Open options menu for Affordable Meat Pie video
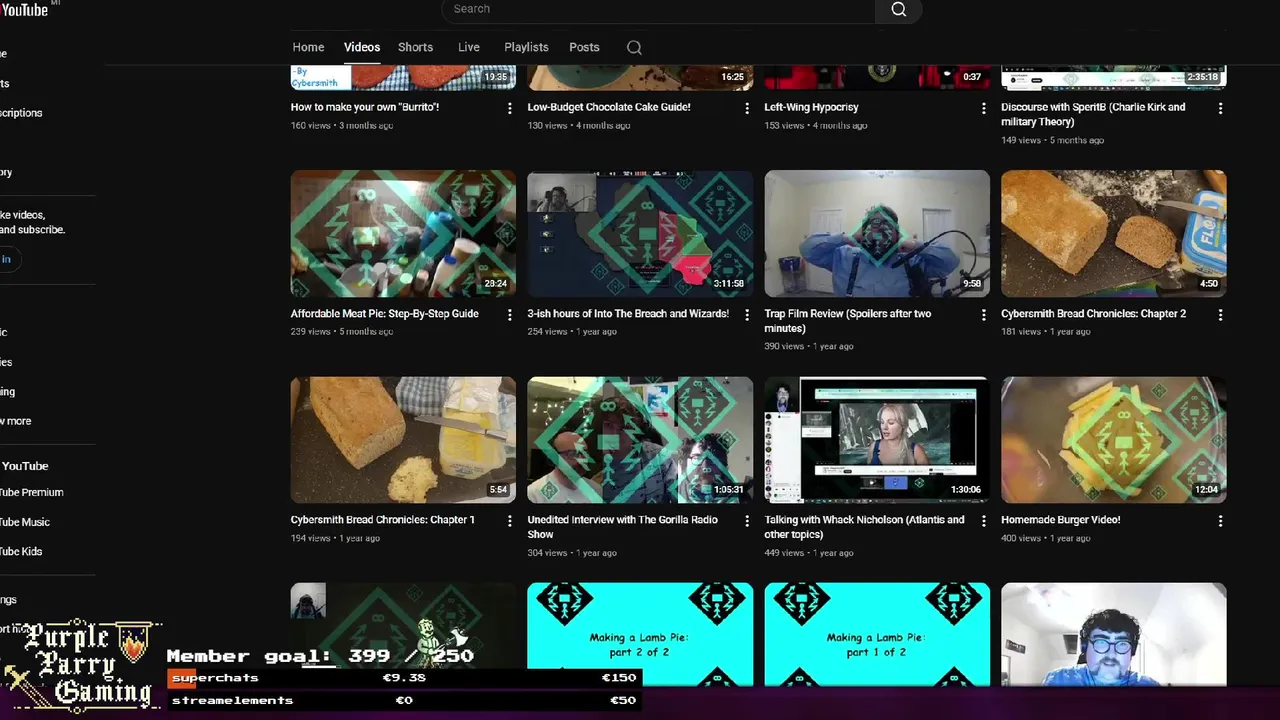1280x720 pixels. (510, 315)
